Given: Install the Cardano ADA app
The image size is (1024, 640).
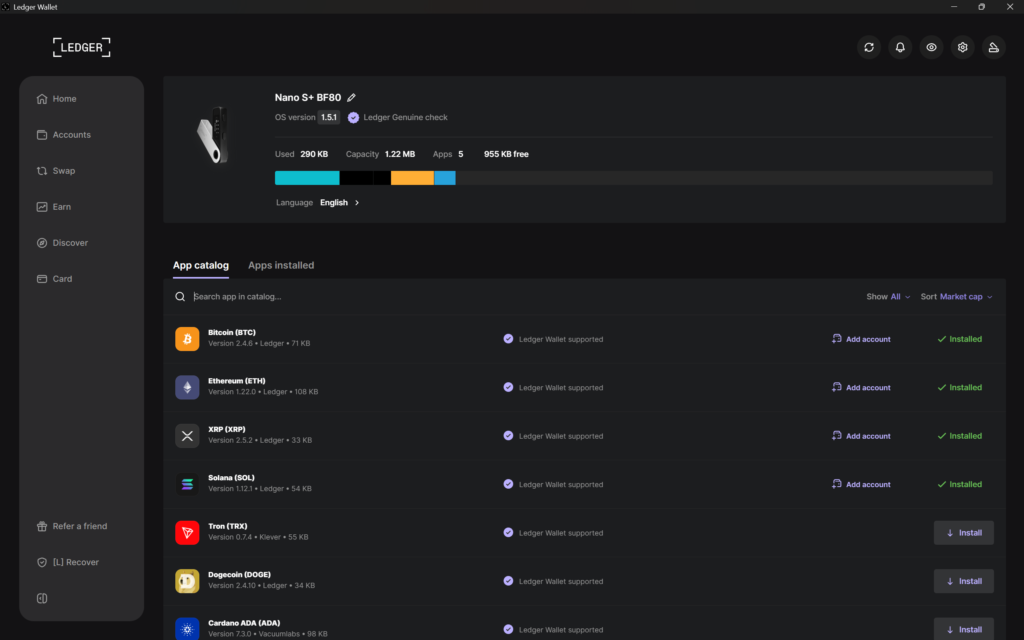Looking at the screenshot, I should coord(963,629).
